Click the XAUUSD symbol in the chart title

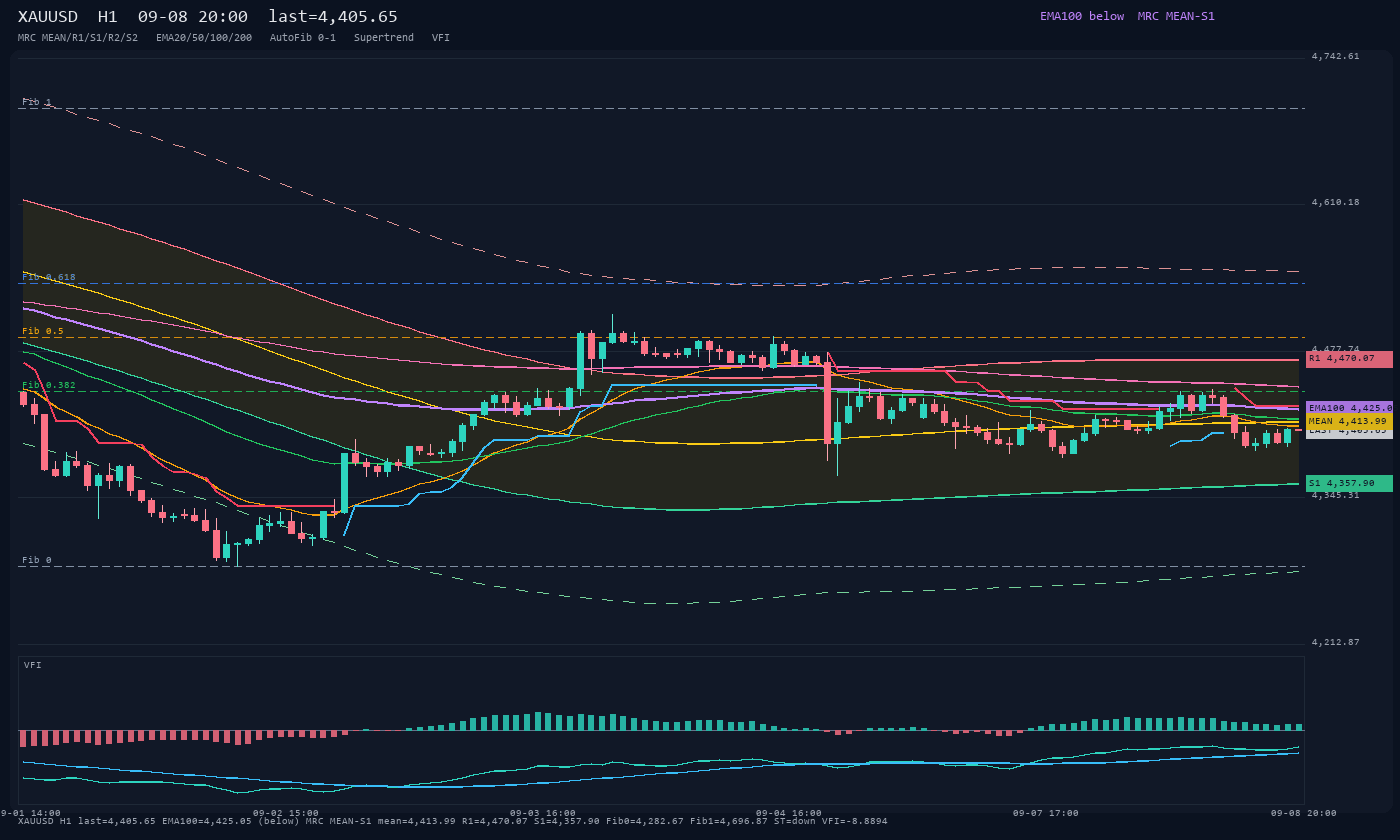pos(50,16)
